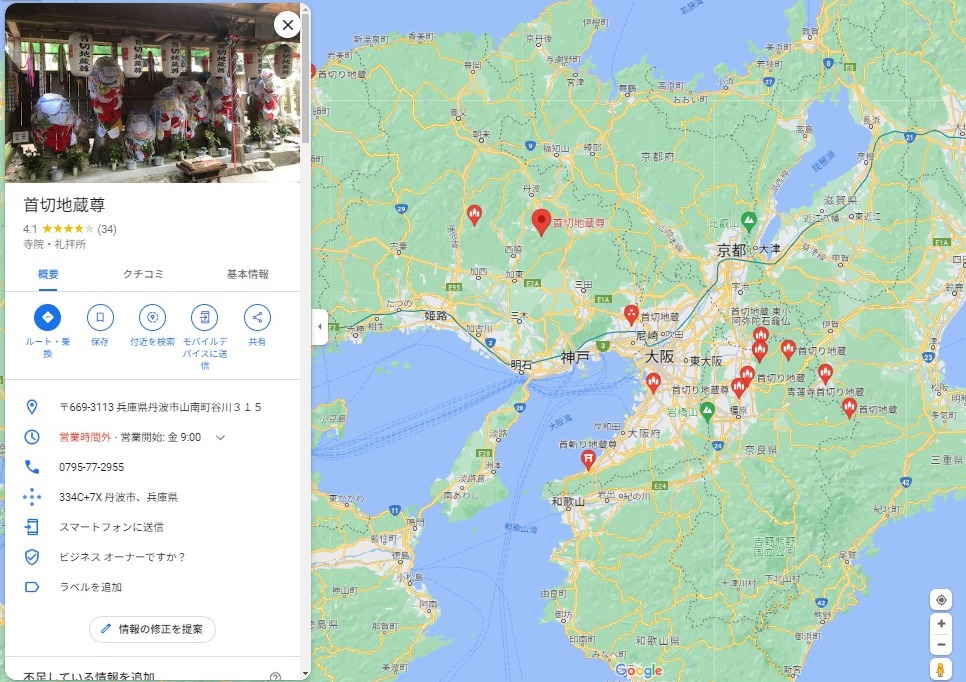The image size is (966, 682).
Task: Select the clock hours icon
Action: click(32, 437)
